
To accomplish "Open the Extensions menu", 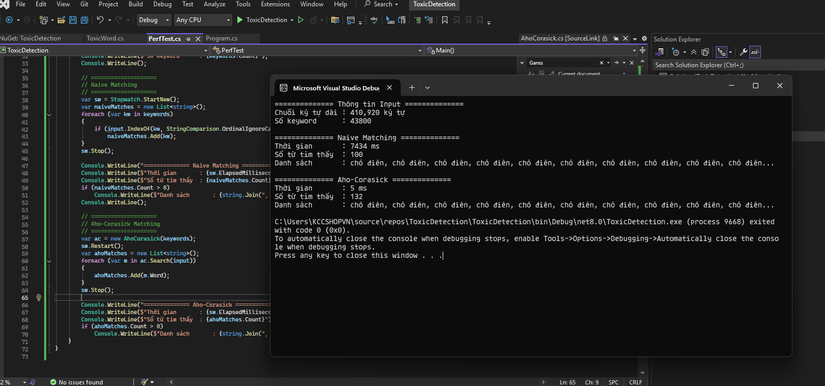I will pyautogui.click(x=275, y=4).
